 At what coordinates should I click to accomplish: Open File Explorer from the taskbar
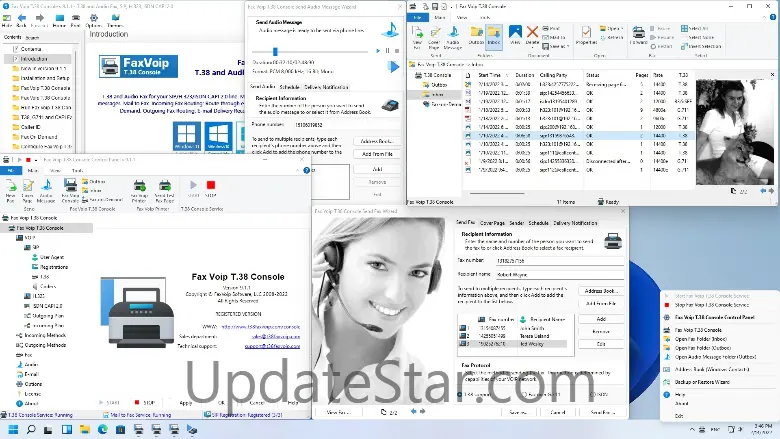[x=85, y=429]
